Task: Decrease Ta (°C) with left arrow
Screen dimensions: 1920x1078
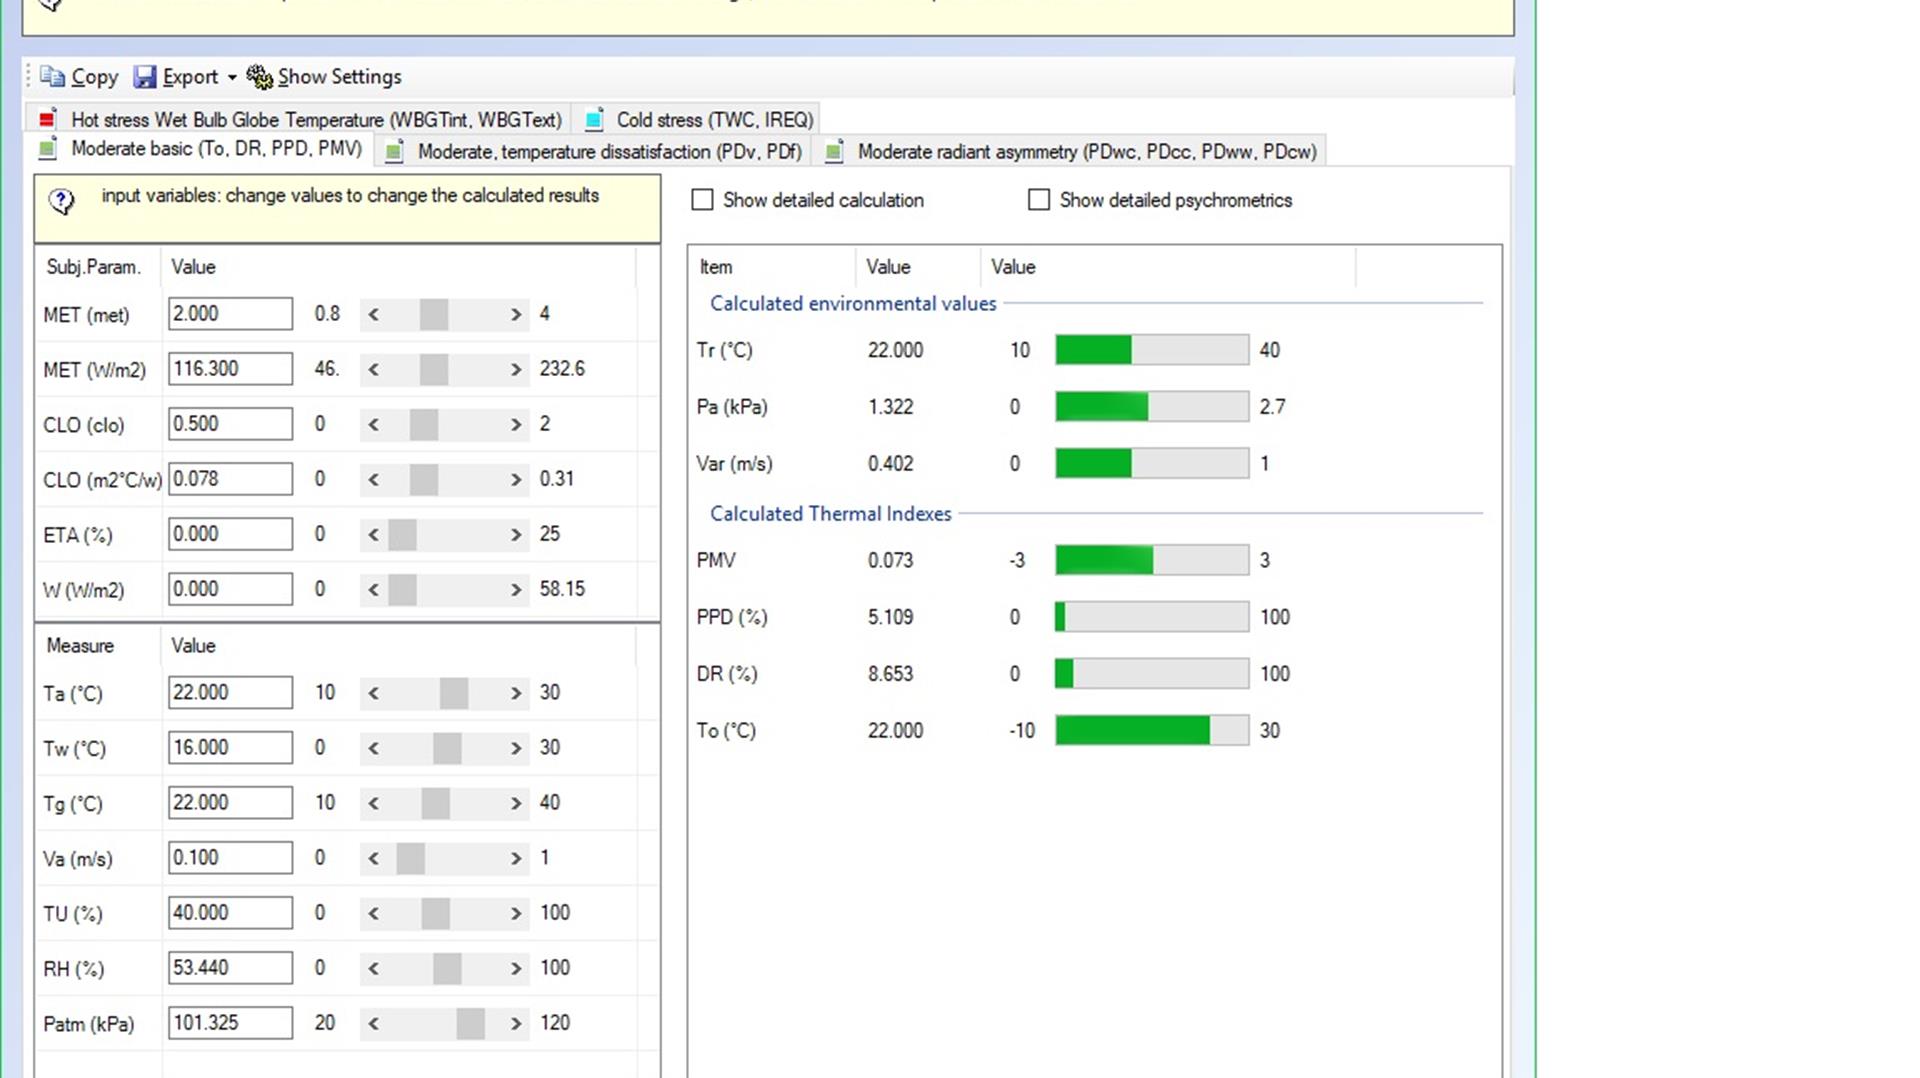Action: pos(374,693)
